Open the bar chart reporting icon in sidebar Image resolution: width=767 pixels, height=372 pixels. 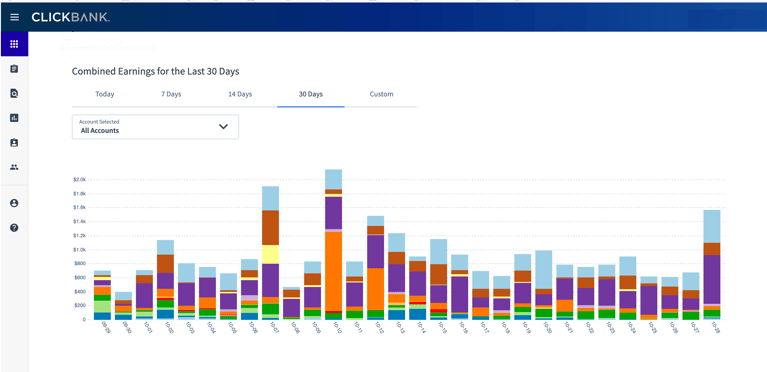(14, 118)
